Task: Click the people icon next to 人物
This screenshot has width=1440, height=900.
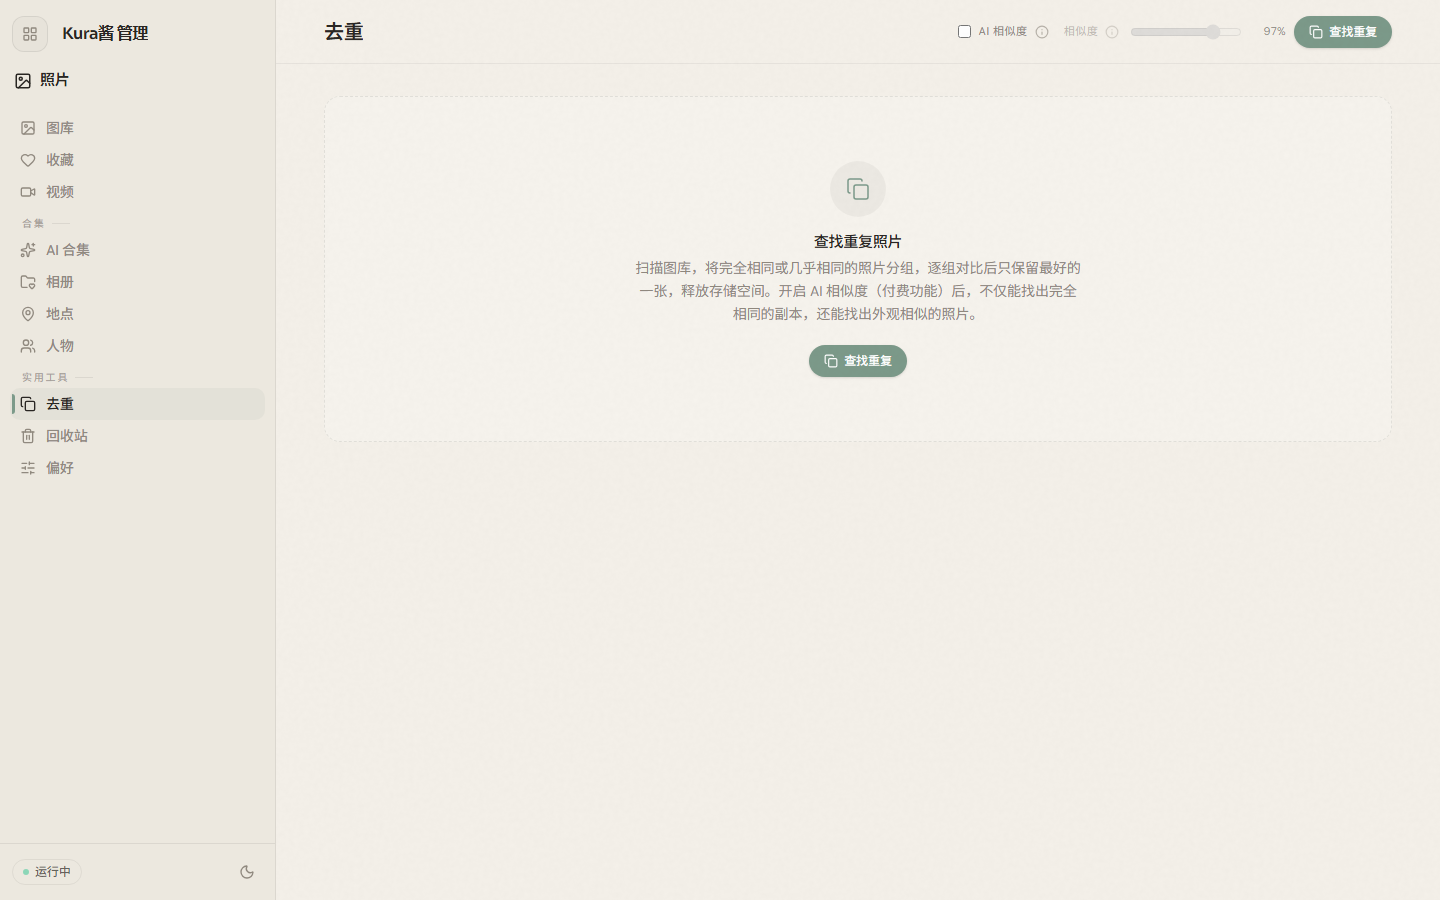Action: point(28,346)
